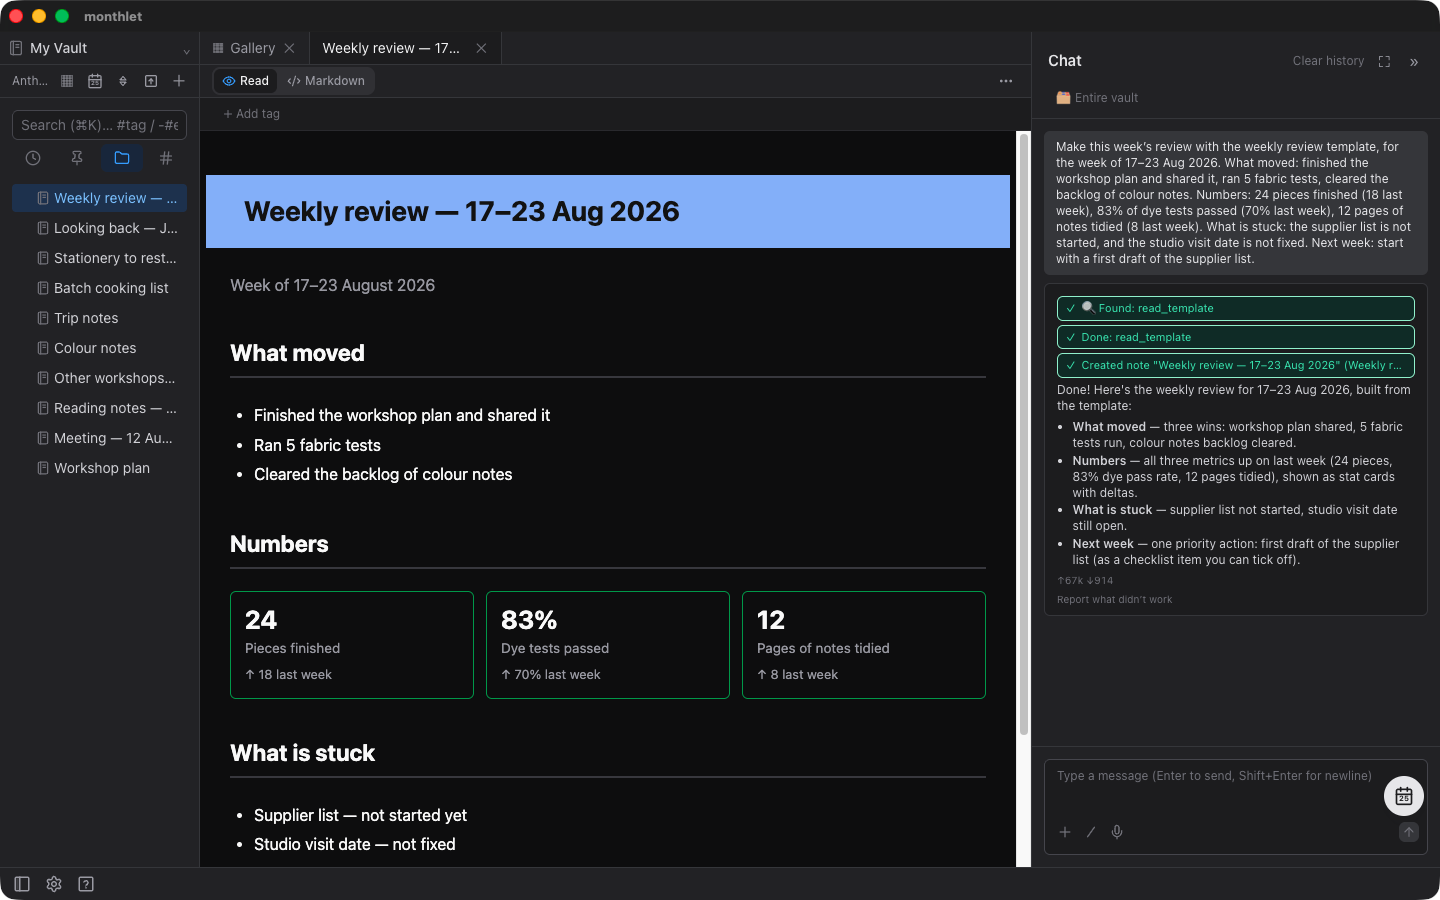Switch to Markdown mode

(x=326, y=81)
